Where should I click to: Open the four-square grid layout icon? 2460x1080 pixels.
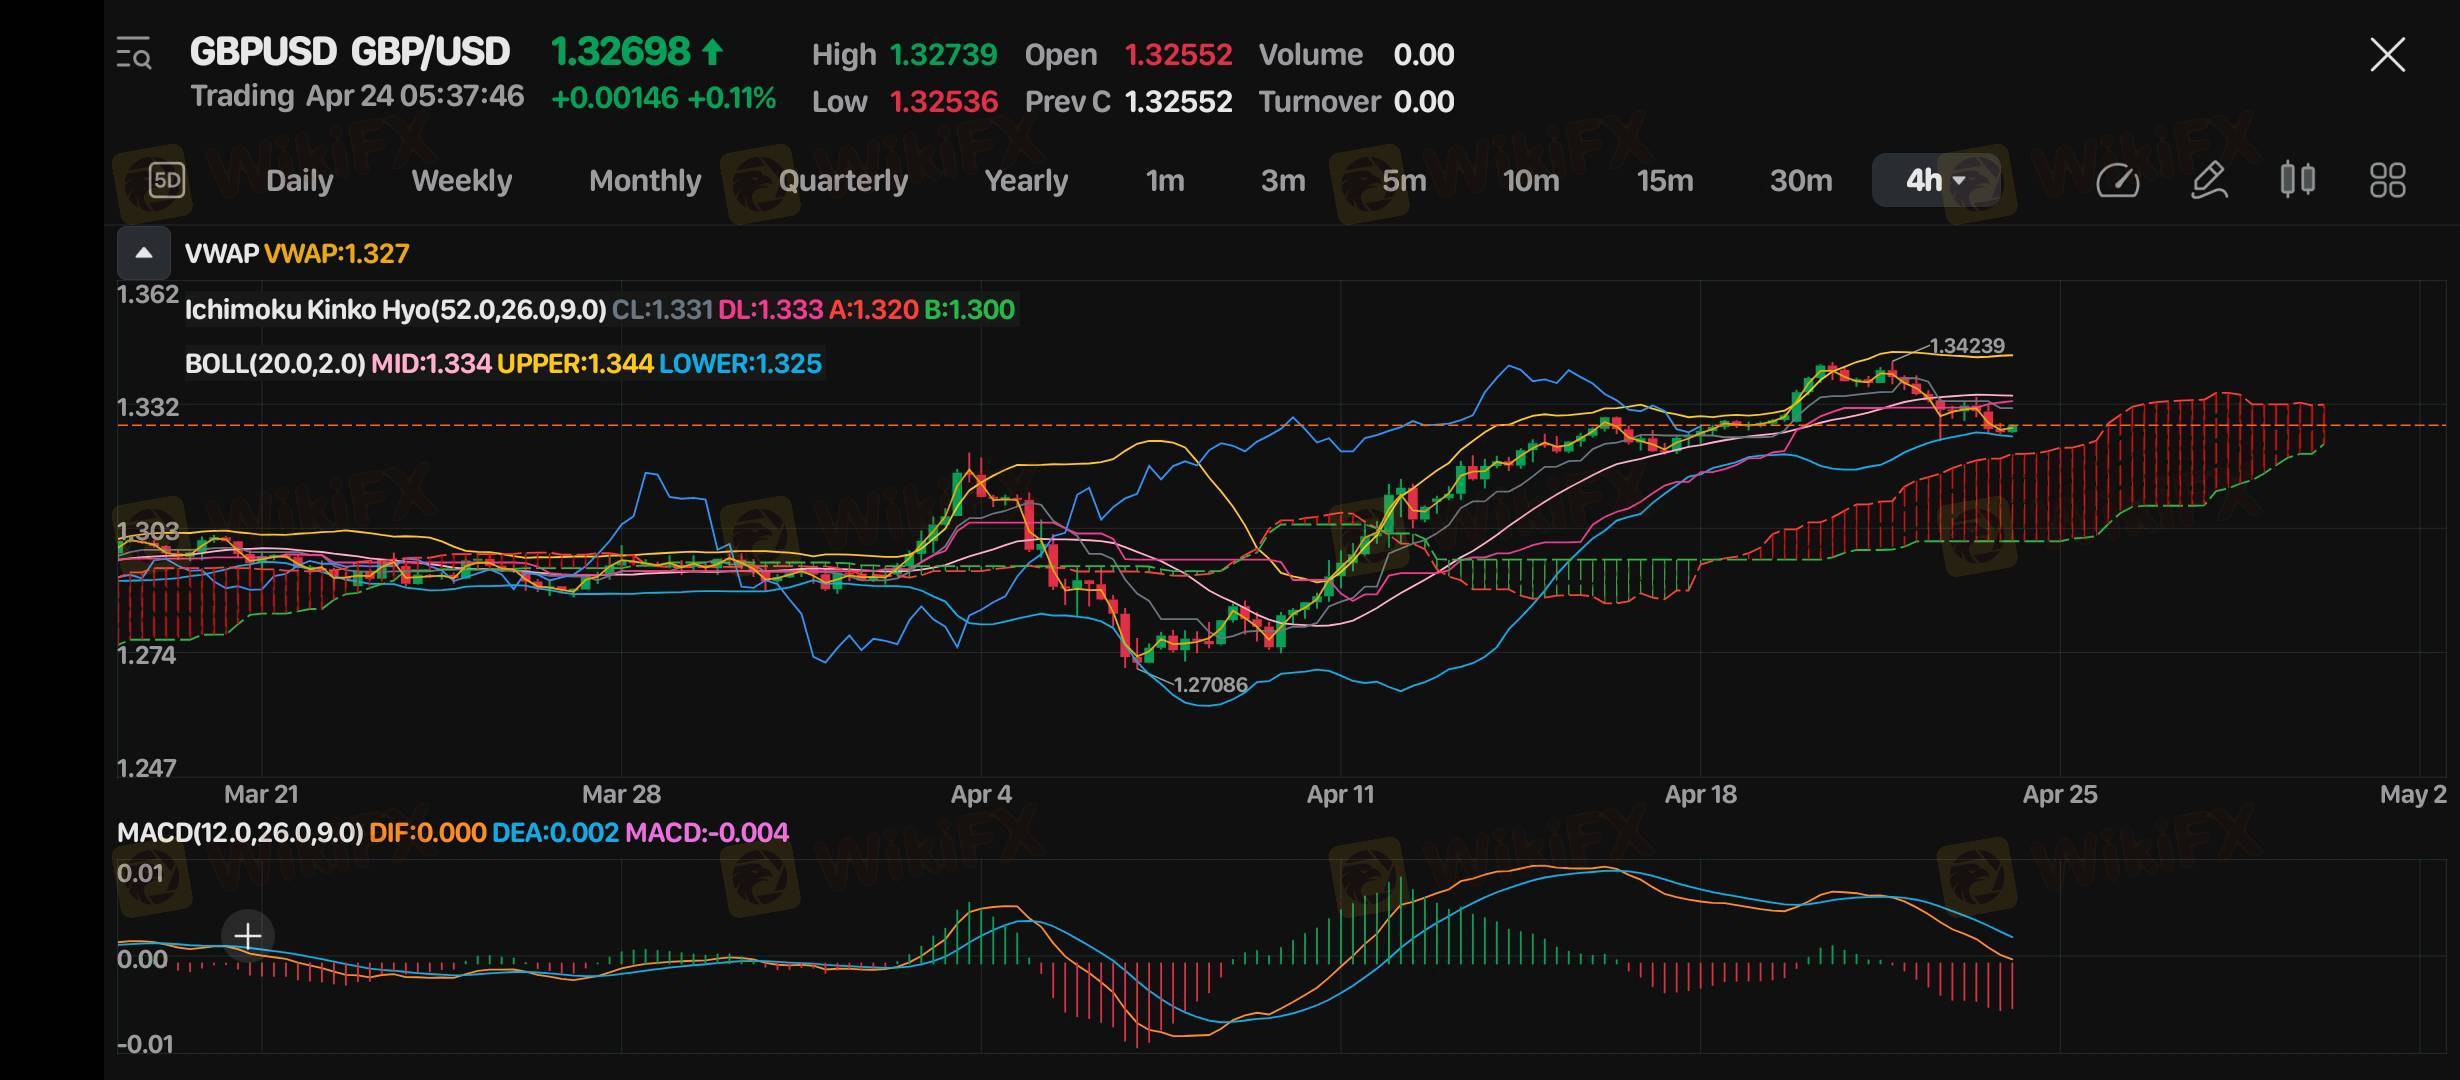[2387, 181]
